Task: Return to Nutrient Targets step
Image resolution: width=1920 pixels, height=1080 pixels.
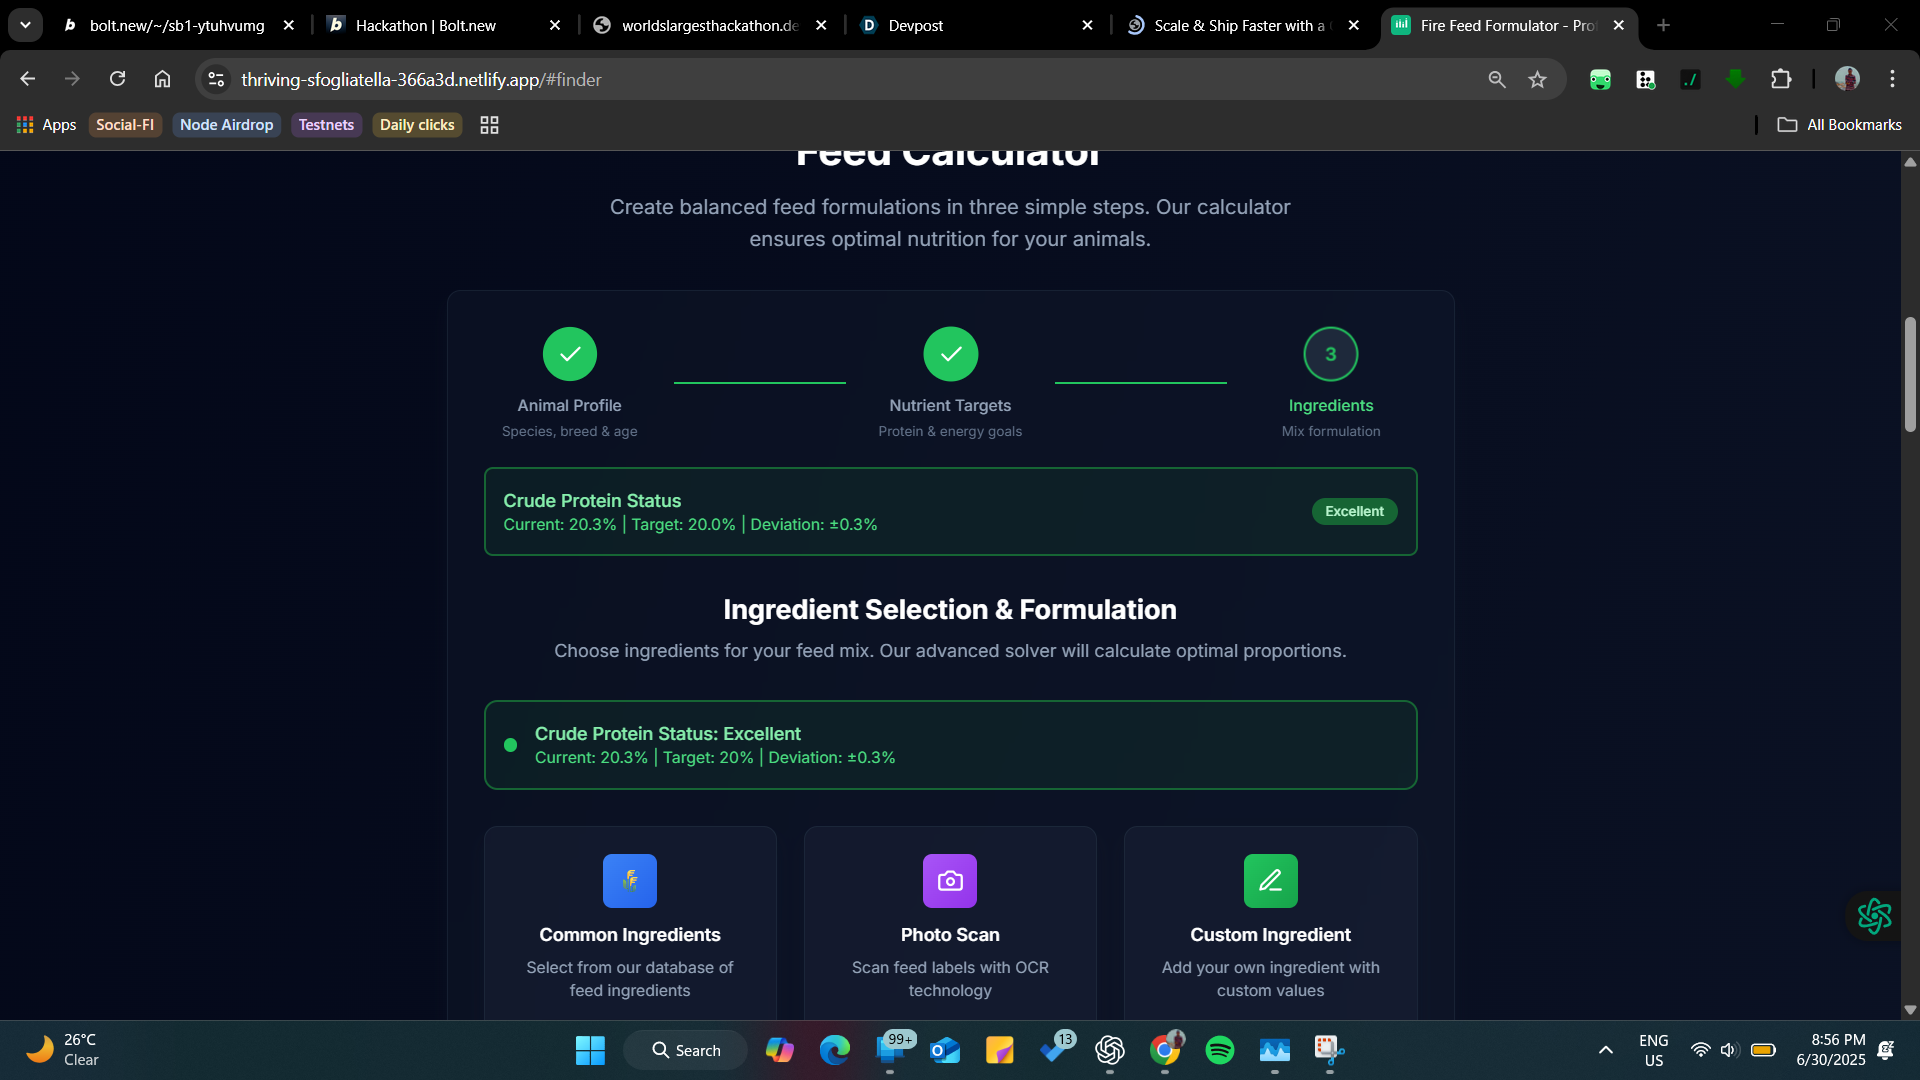Action: (x=950, y=354)
